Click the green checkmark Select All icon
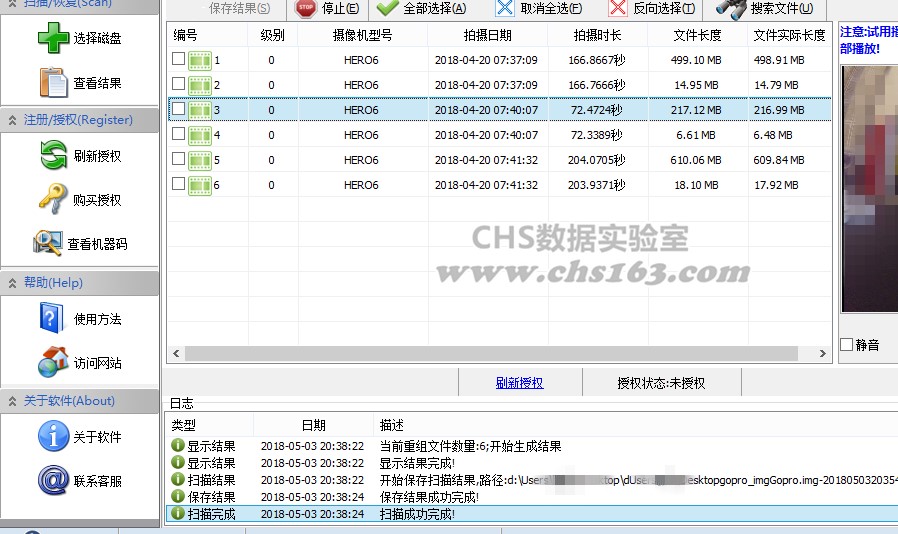Viewport: 898px width, 534px height. click(x=387, y=8)
